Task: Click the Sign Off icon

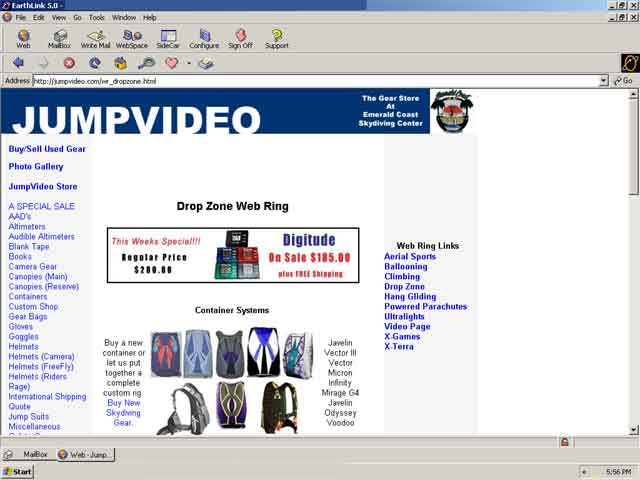Action: point(240,39)
